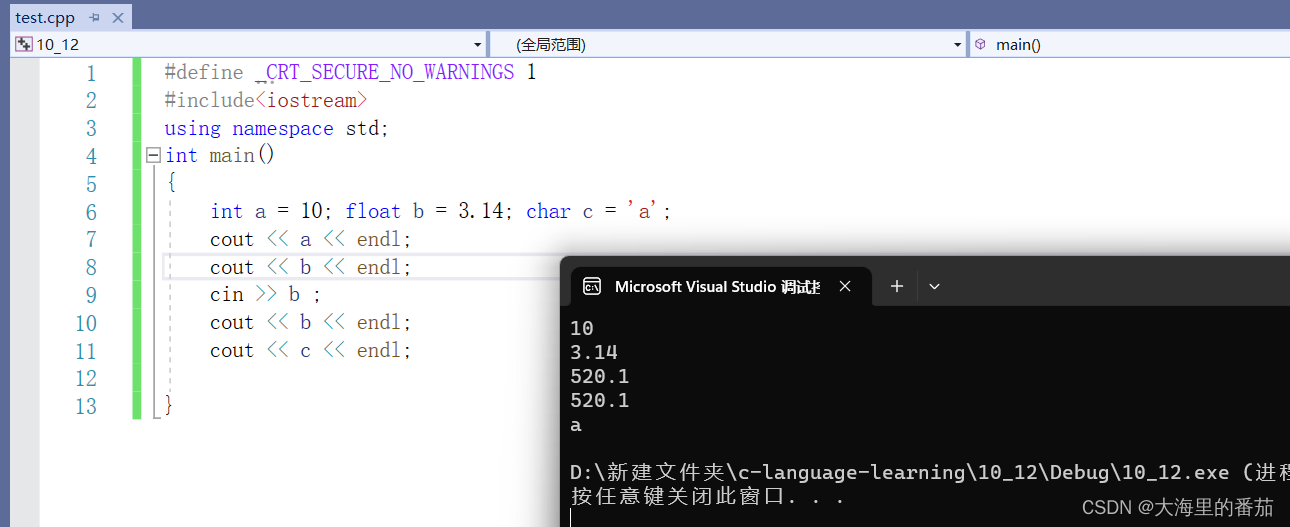Open the 10_12 project scope dropdown

pyautogui.click(x=477, y=45)
